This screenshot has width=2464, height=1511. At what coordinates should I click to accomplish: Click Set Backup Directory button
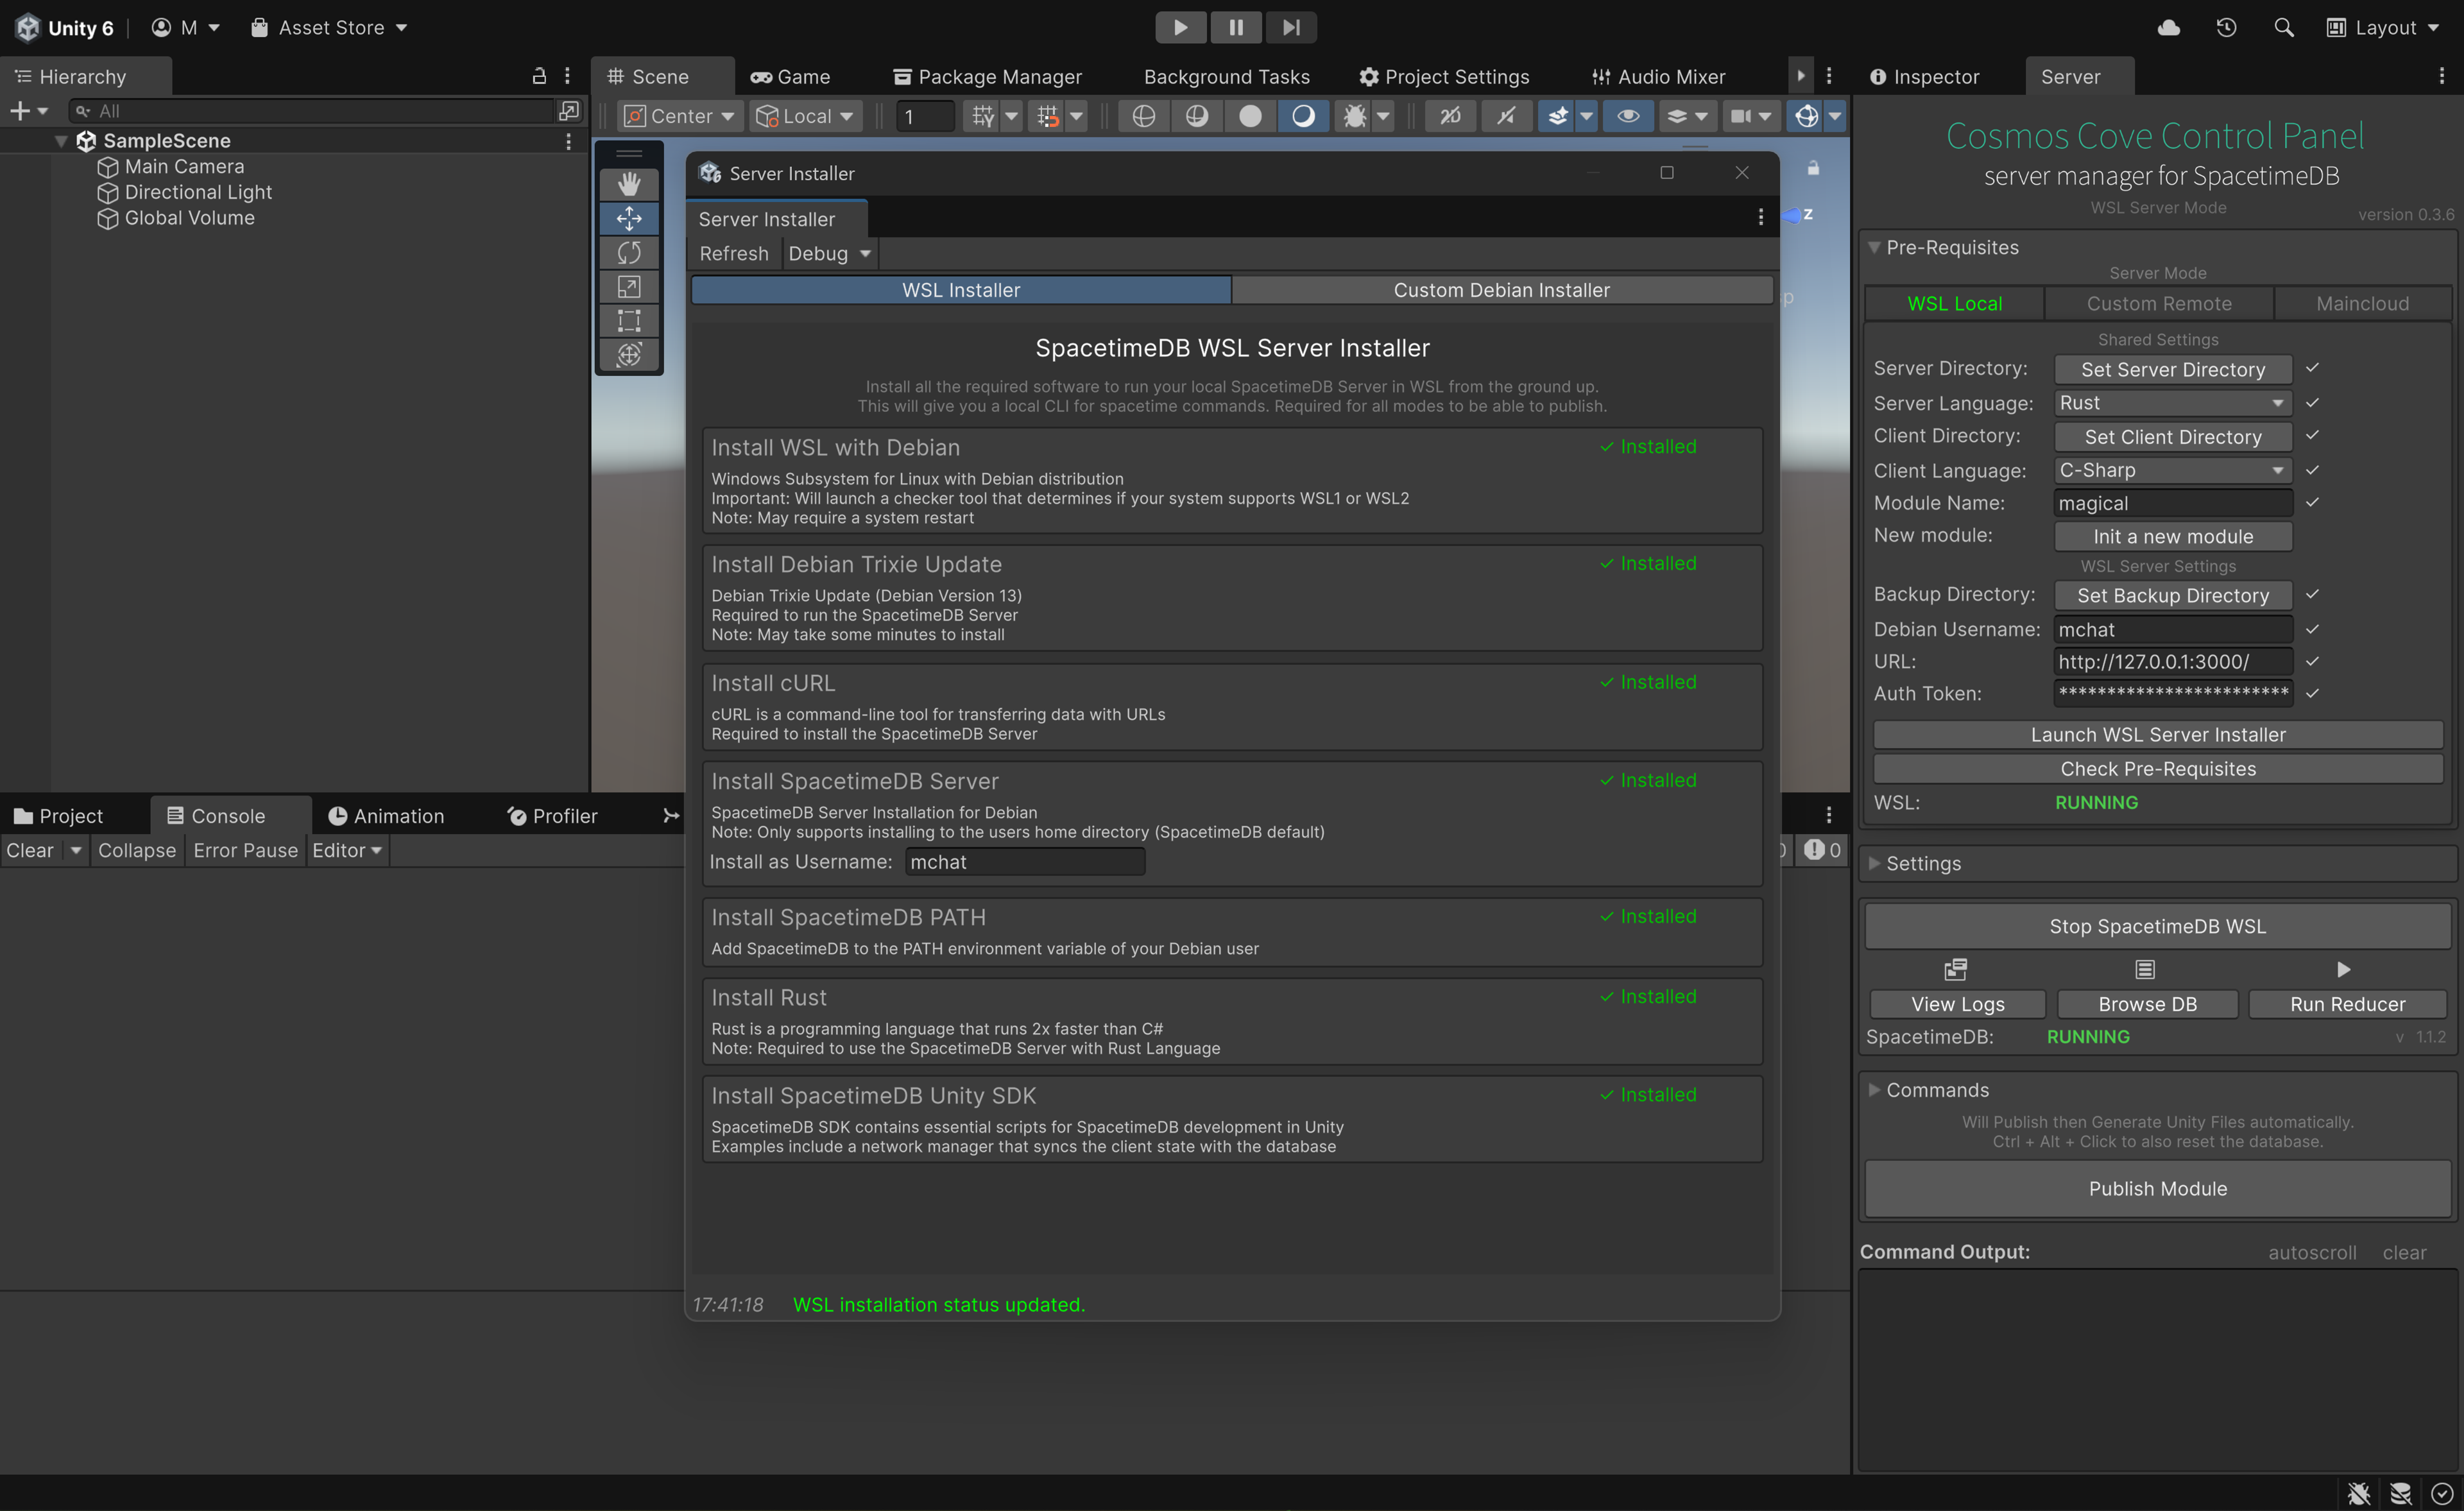[x=2173, y=595]
